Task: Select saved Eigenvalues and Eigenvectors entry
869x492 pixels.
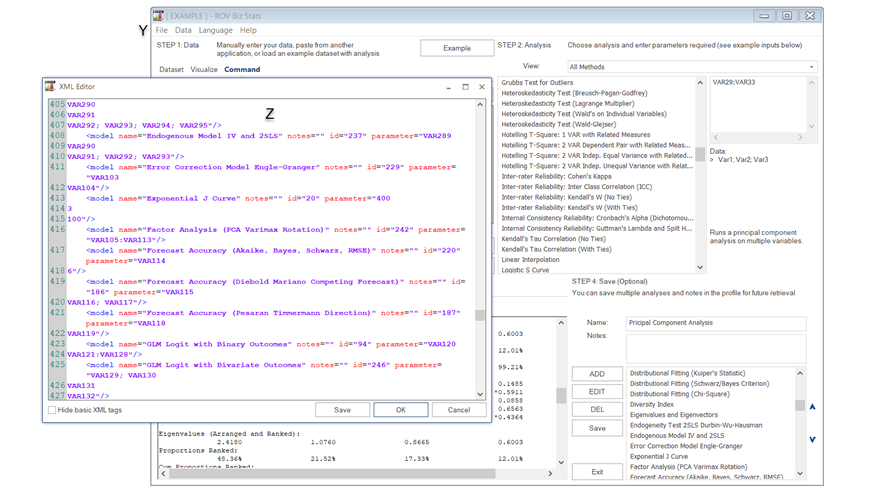Action: point(673,415)
